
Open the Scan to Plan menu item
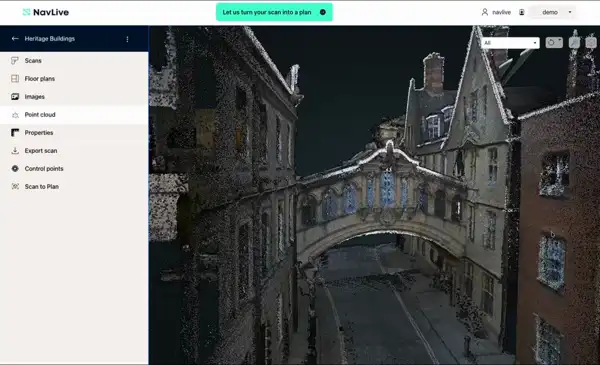pyautogui.click(x=74, y=186)
